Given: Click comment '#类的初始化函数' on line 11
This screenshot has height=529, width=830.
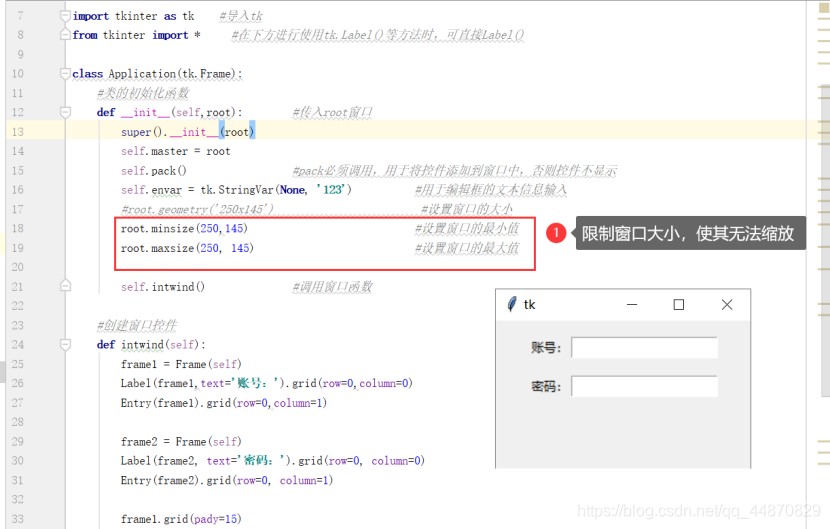Looking at the screenshot, I should [143, 93].
